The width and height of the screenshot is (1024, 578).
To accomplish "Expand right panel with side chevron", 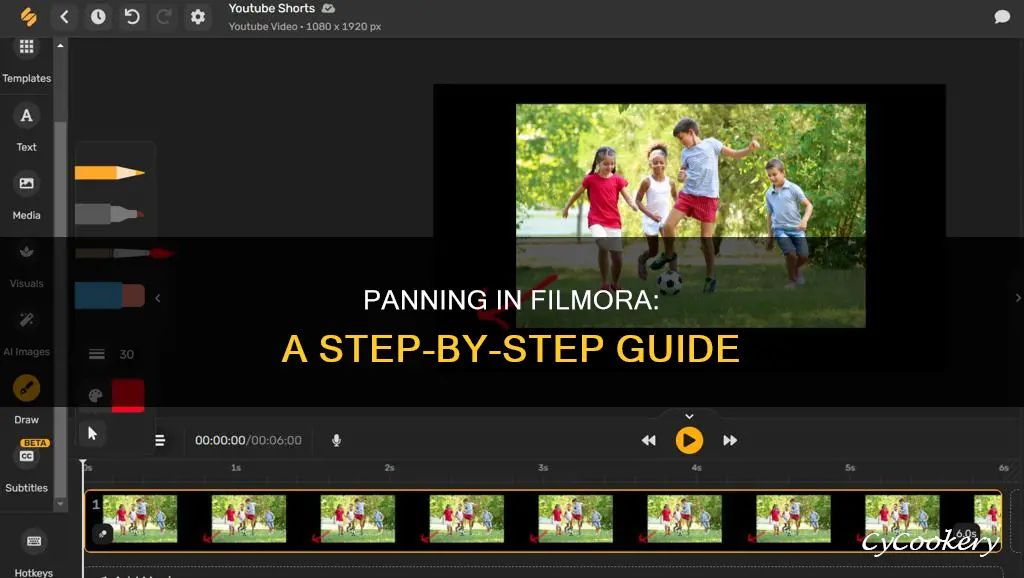I will click(x=1018, y=298).
